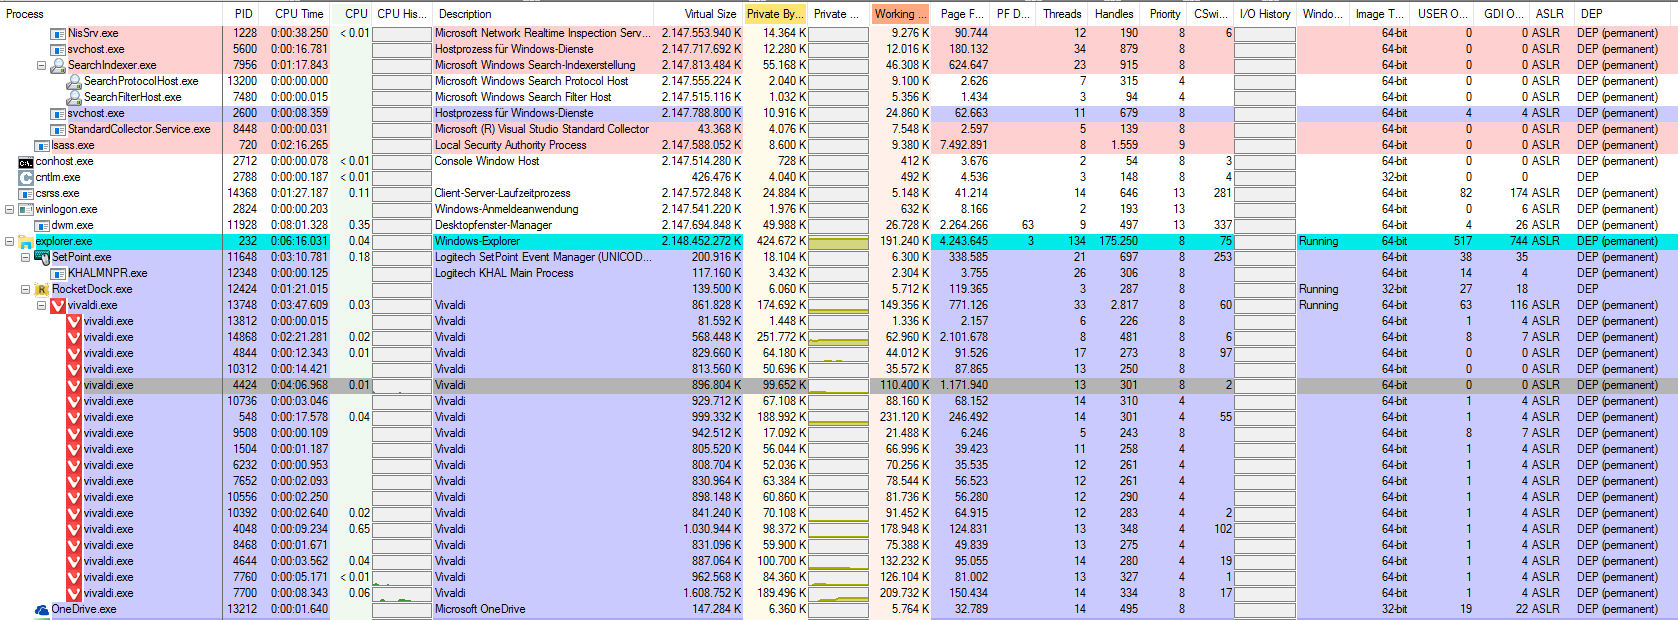Collapse the SetPoint.exe tree node
This screenshot has width=1678, height=620.
pos(25,257)
